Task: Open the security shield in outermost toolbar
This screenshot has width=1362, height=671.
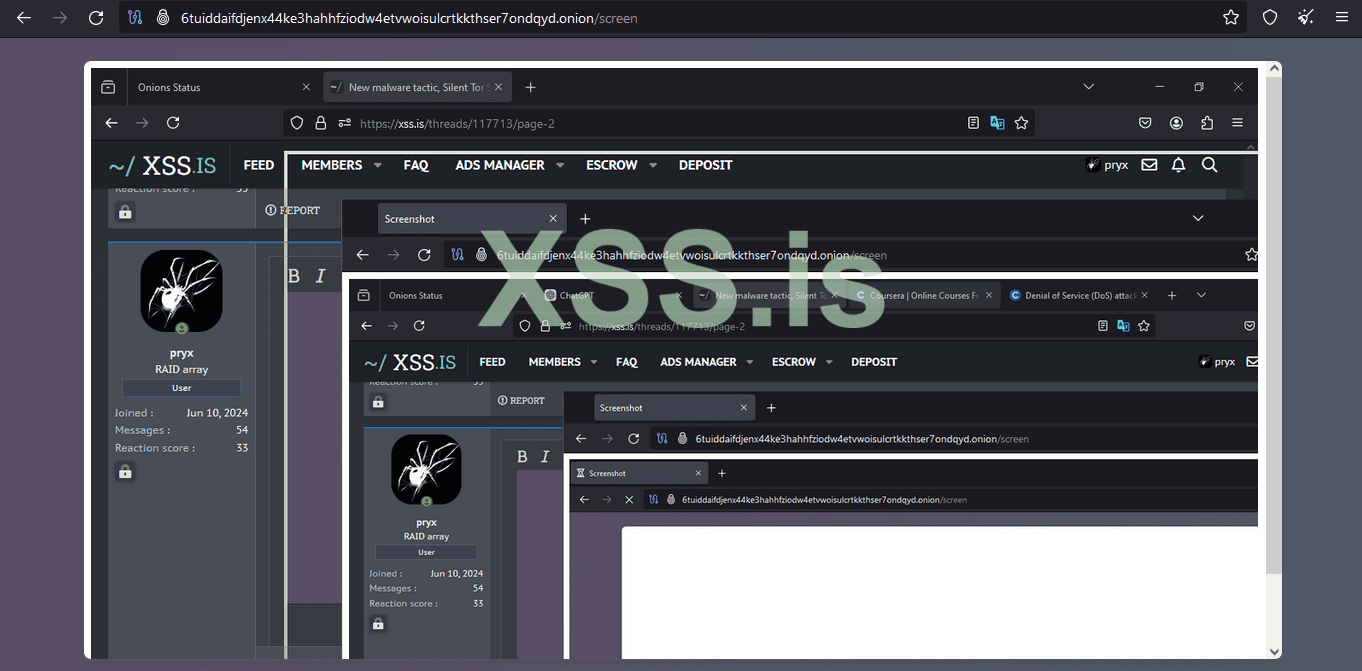Action: click(1270, 18)
